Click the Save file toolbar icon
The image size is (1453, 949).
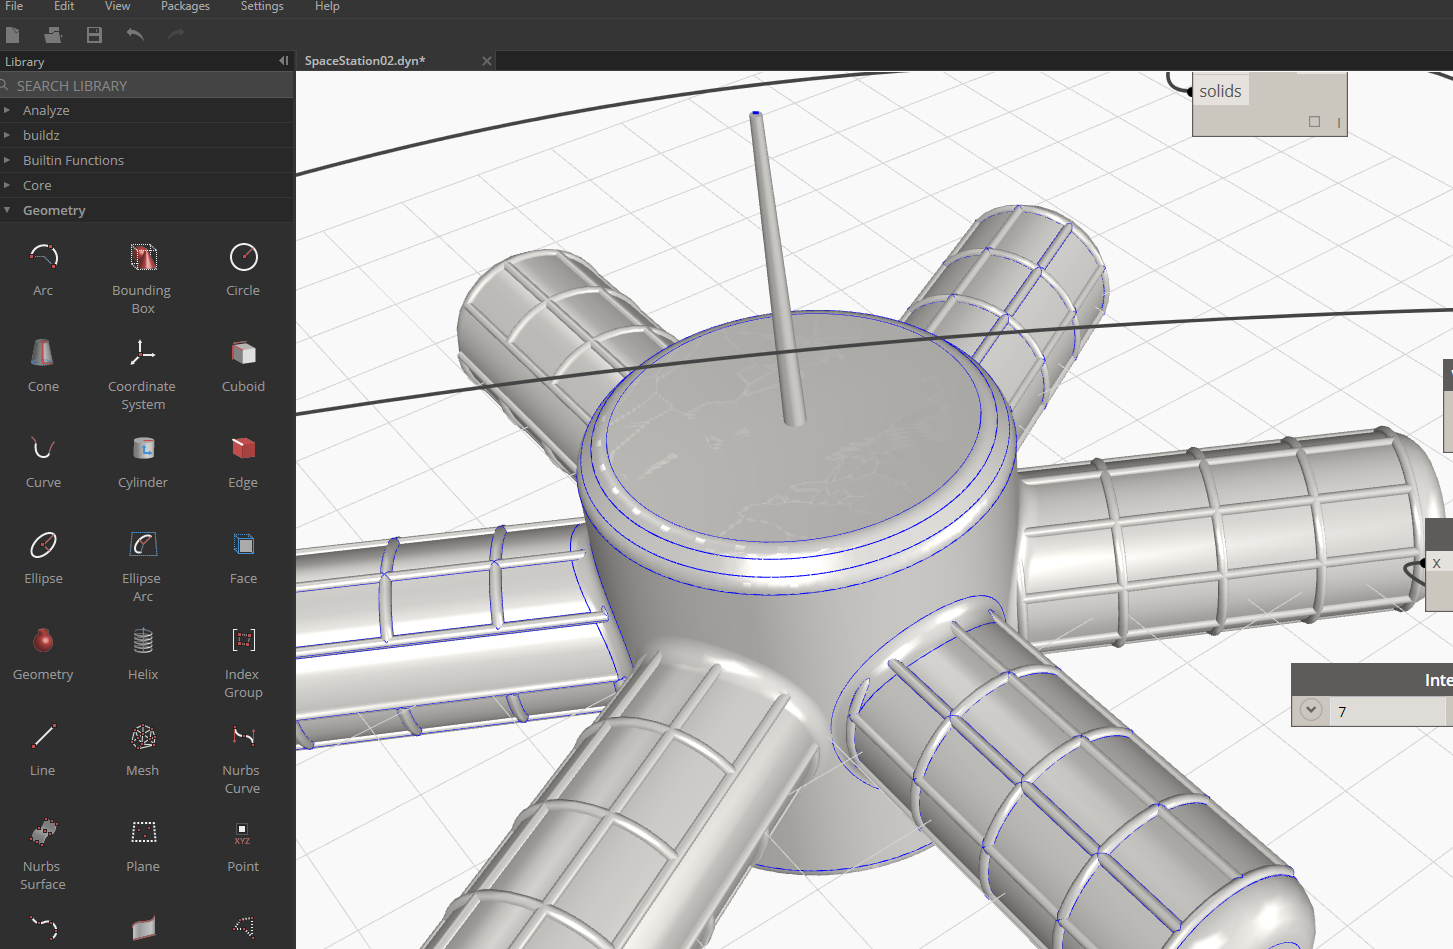click(93, 34)
